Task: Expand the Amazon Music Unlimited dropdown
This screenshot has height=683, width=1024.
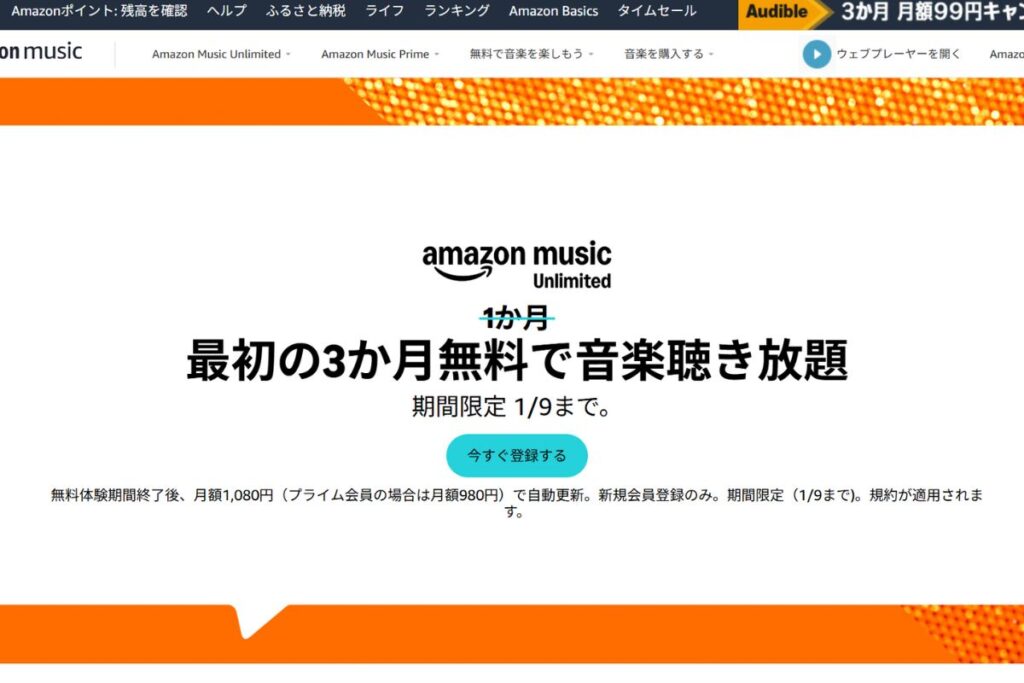Action: click(221, 54)
